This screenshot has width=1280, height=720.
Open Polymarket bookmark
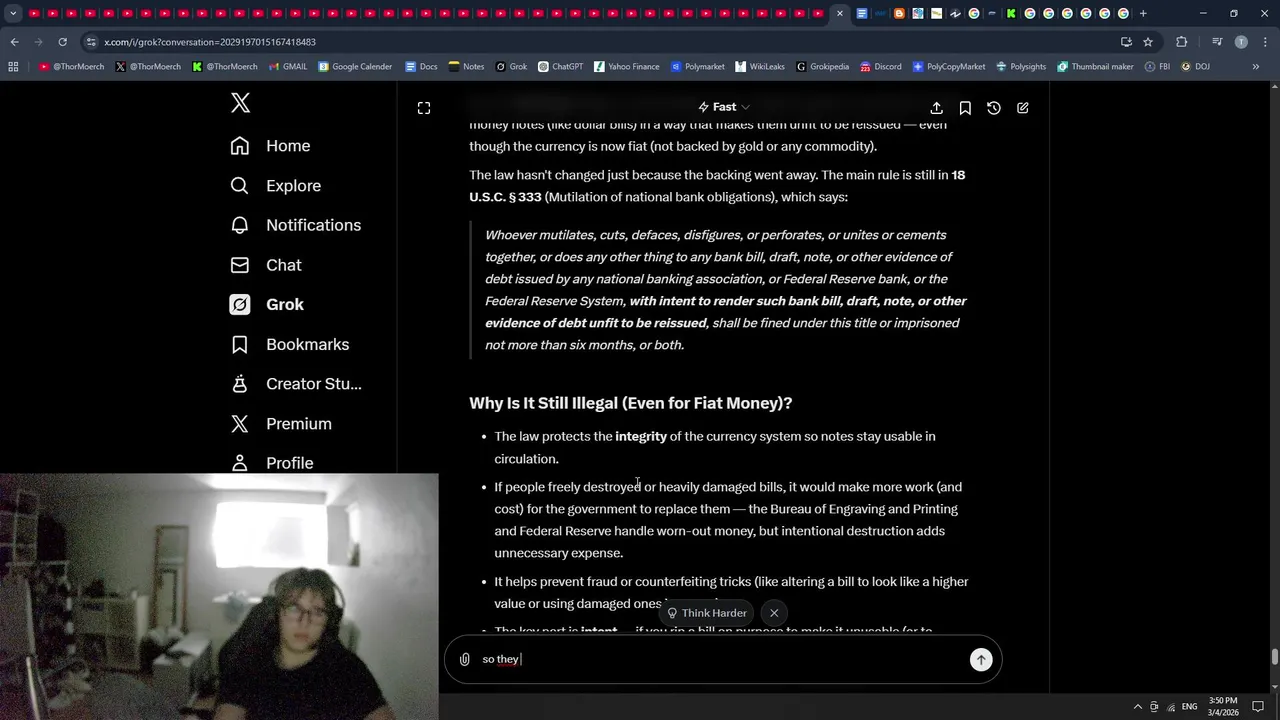point(697,67)
